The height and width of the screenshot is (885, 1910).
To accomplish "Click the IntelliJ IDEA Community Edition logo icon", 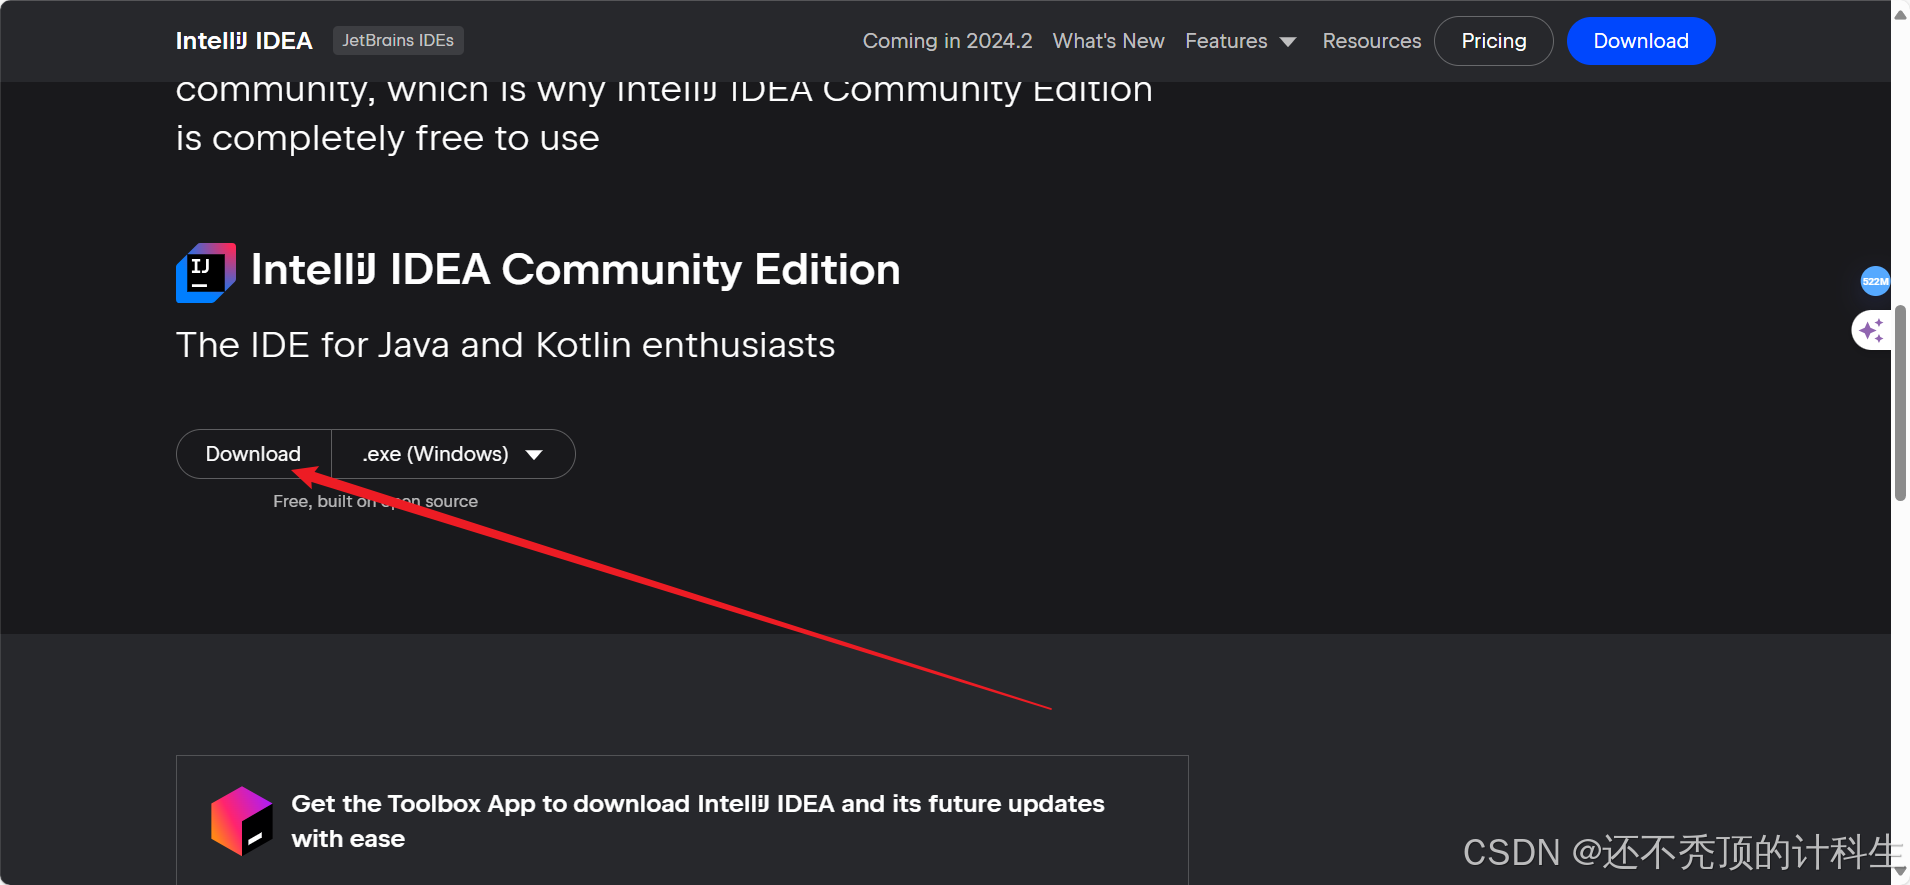I will [206, 272].
